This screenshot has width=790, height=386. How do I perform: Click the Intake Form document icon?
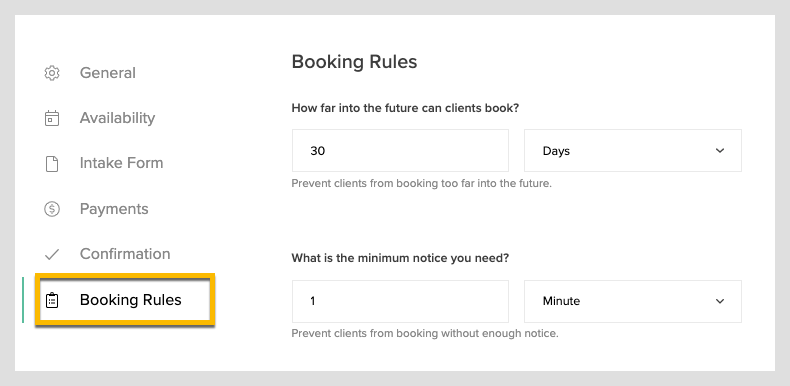pos(52,163)
